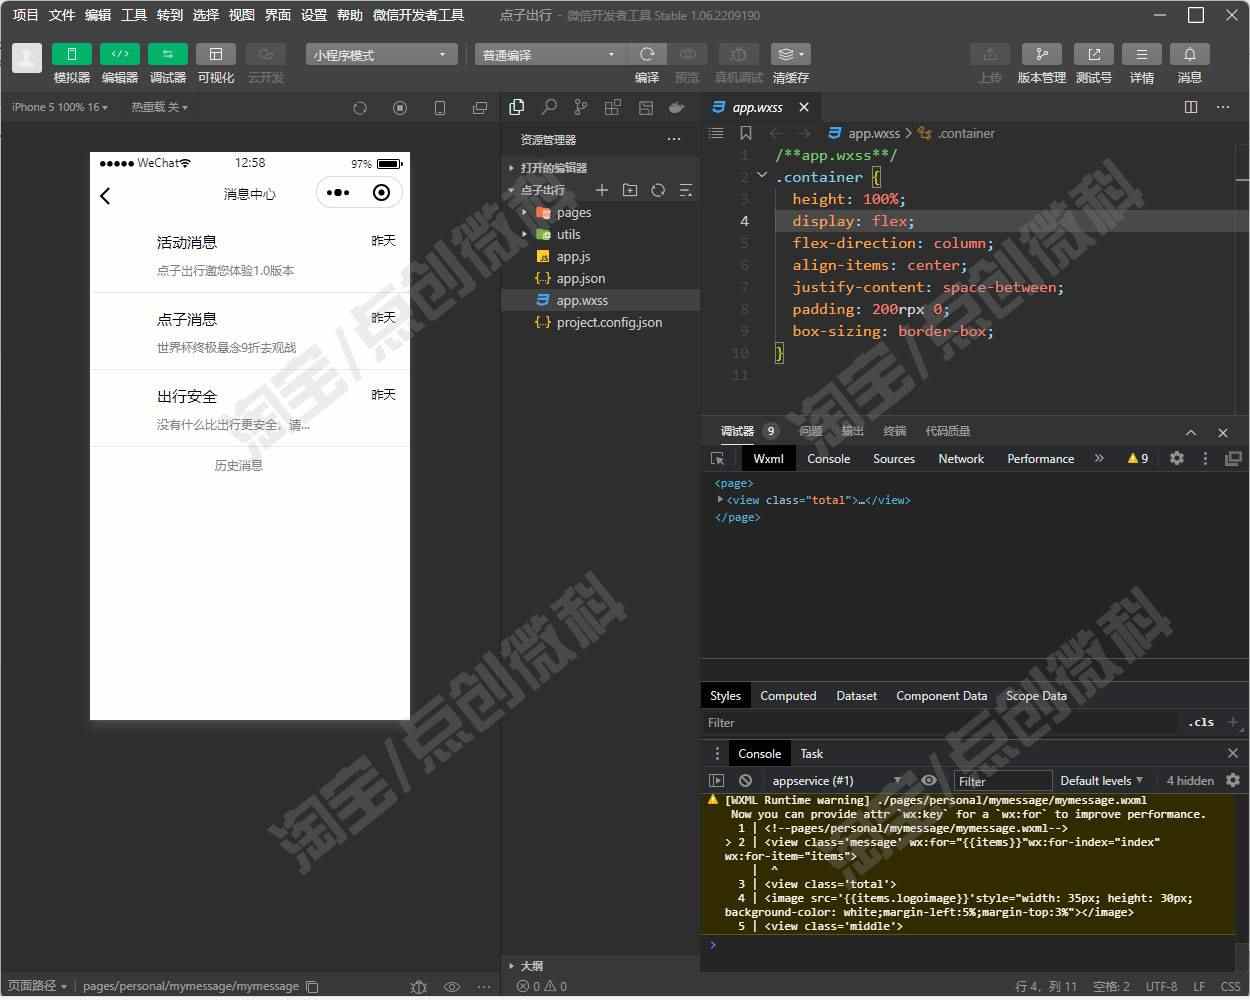Open the notifications bell (消息)
This screenshot has width=1250, height=1000.
point(1190,54)
